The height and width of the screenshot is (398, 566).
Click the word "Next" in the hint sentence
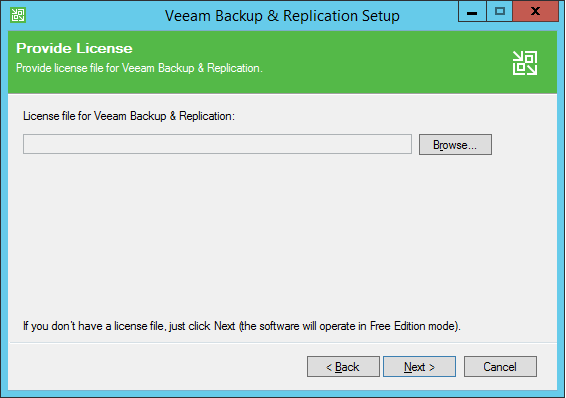coord(225,326)
